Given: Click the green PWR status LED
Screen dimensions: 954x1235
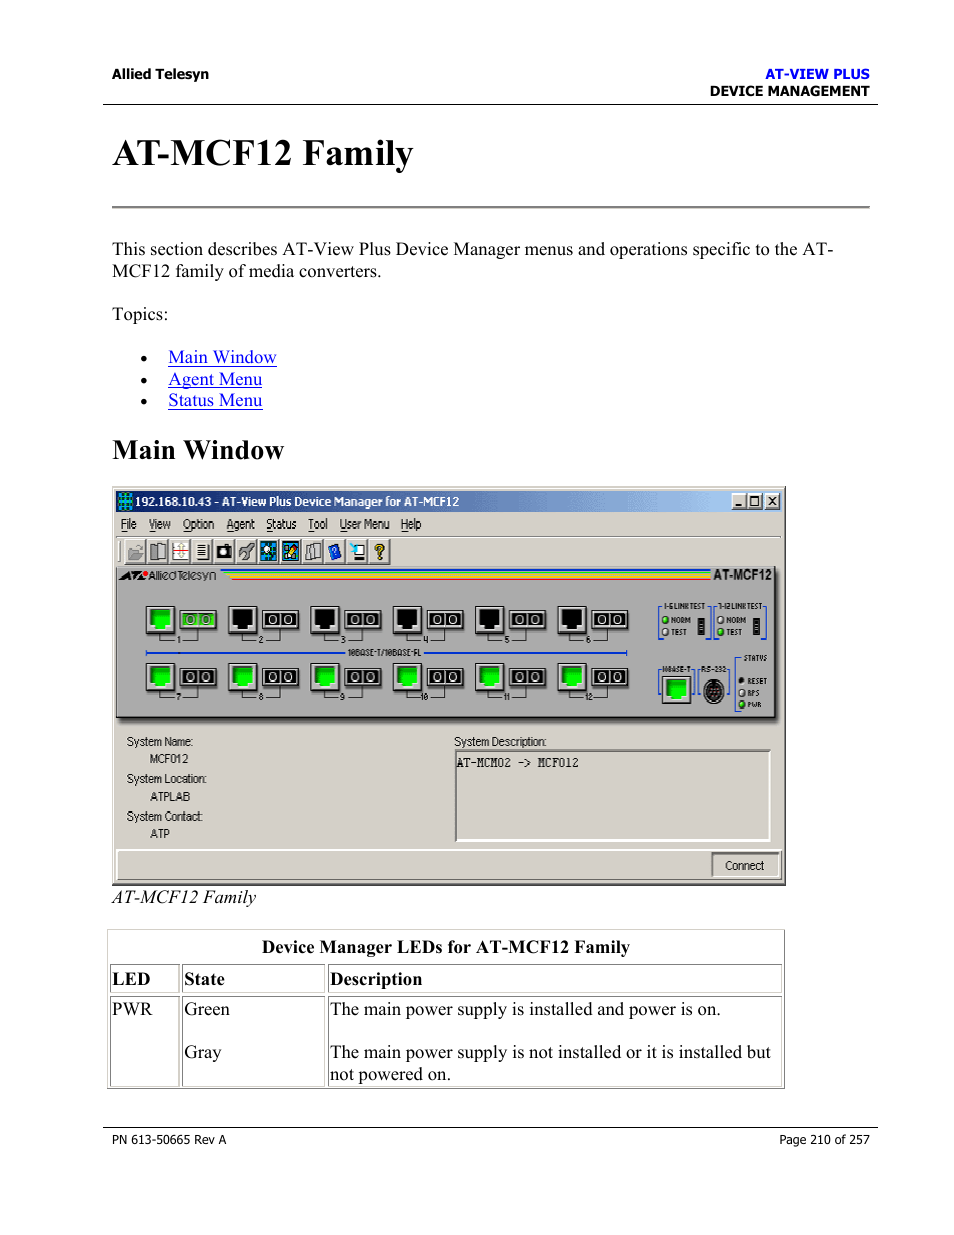Looking at the screenshot, I should [742, 705].
